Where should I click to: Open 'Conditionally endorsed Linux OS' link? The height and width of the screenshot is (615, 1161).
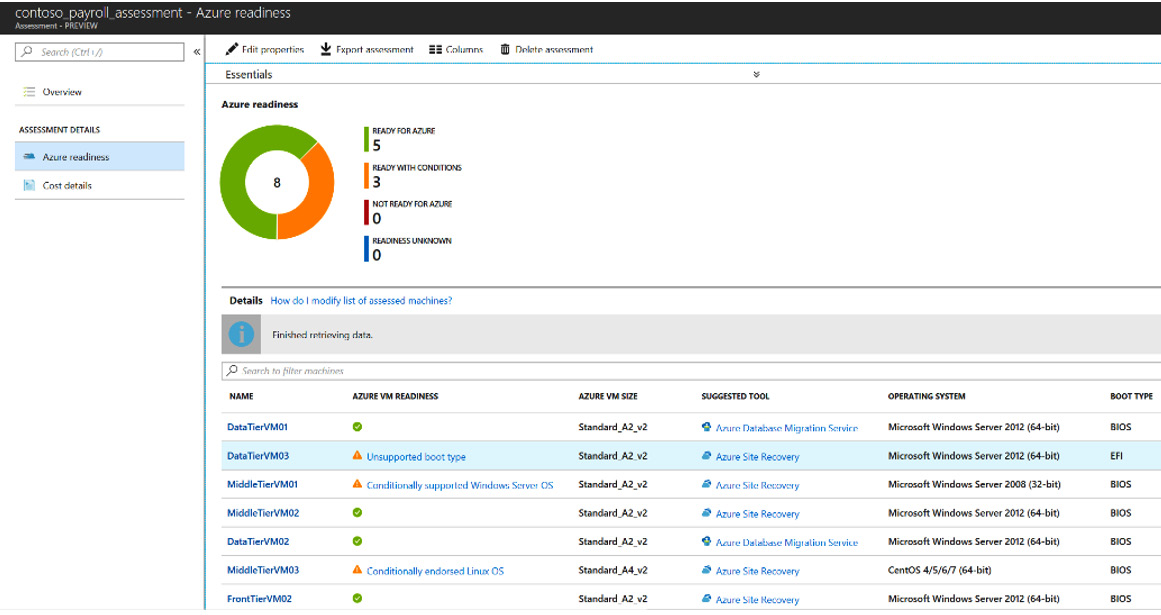click(435, 571)
